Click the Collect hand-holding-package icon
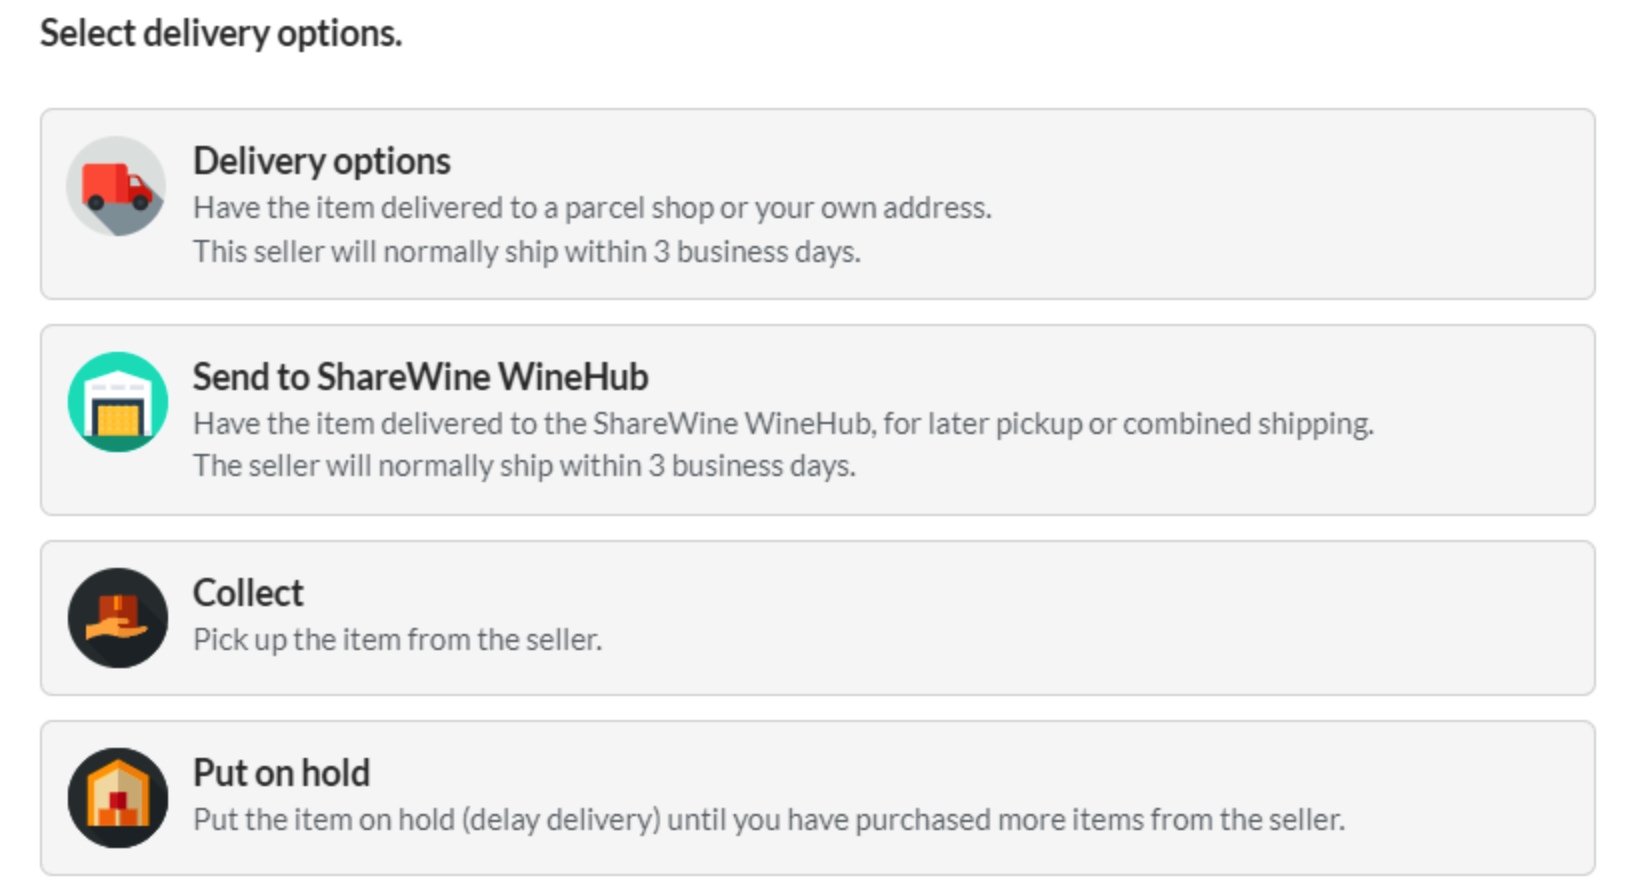This screenshot has width=1632, height=892. tap(117, 618)
